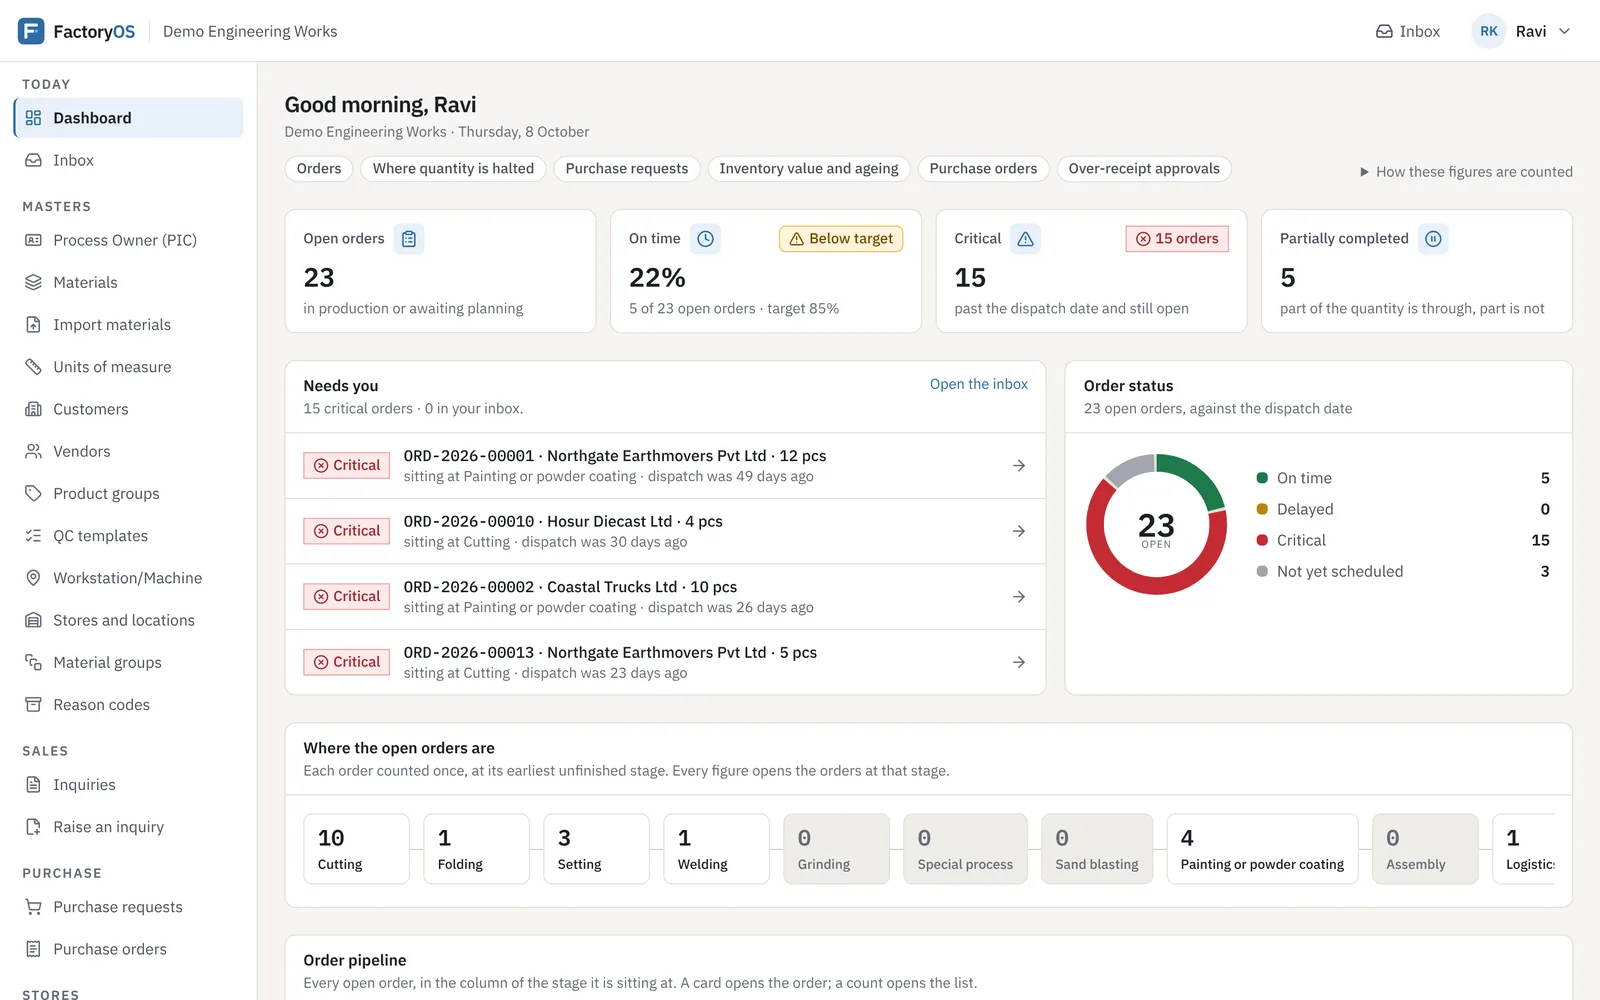Select Inventory value and ageing tab

809,169
